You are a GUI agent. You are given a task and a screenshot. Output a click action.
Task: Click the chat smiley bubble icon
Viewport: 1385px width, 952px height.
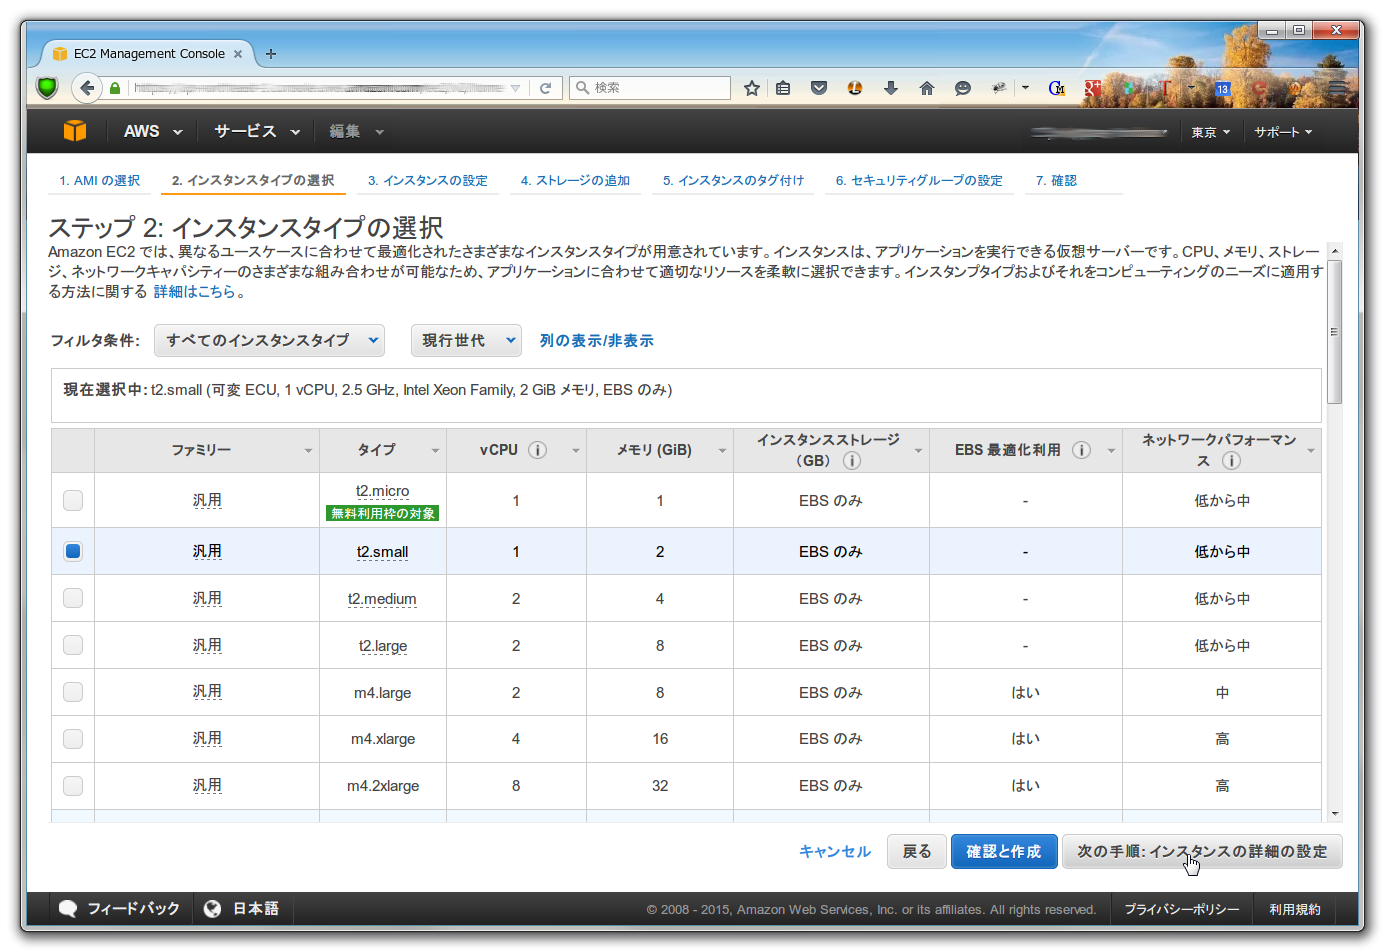[x=963, y=88]
